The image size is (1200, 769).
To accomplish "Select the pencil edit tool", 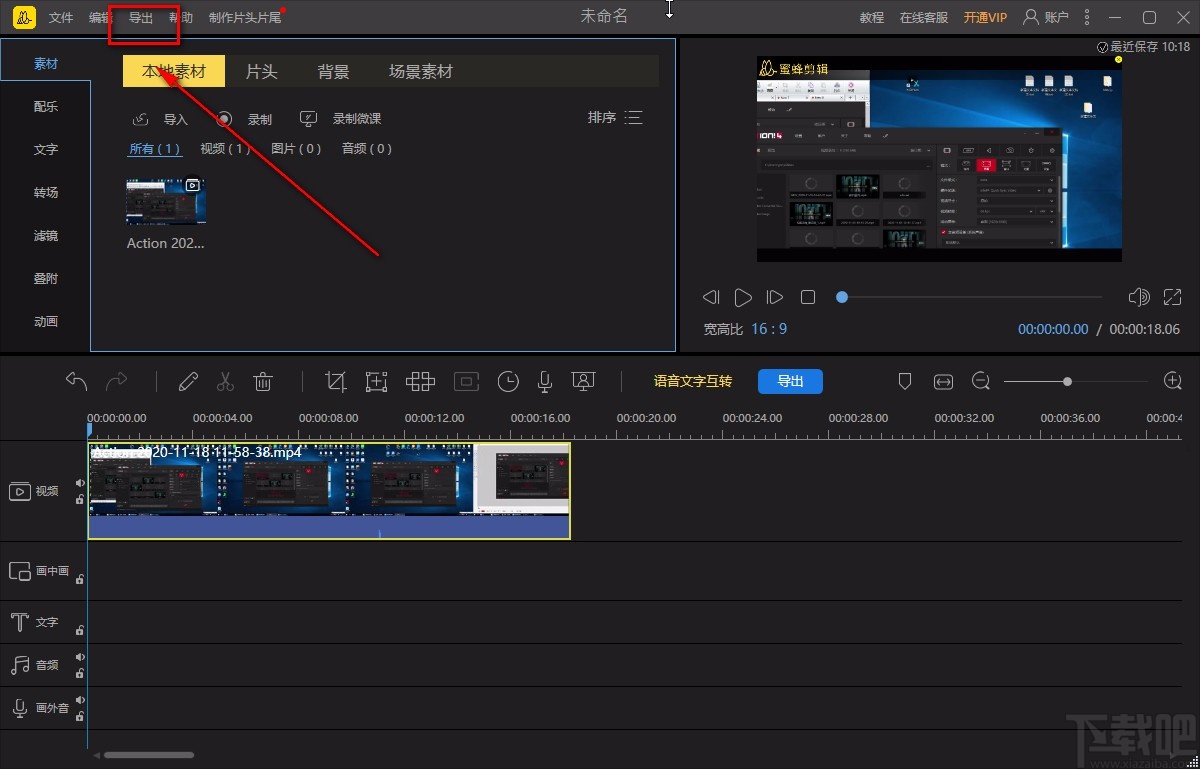I will point(187,381).
